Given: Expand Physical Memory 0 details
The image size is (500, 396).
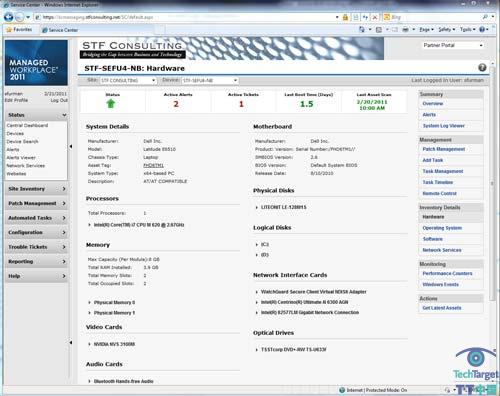Looking at the screenshot, I should [x=89, y=302].
